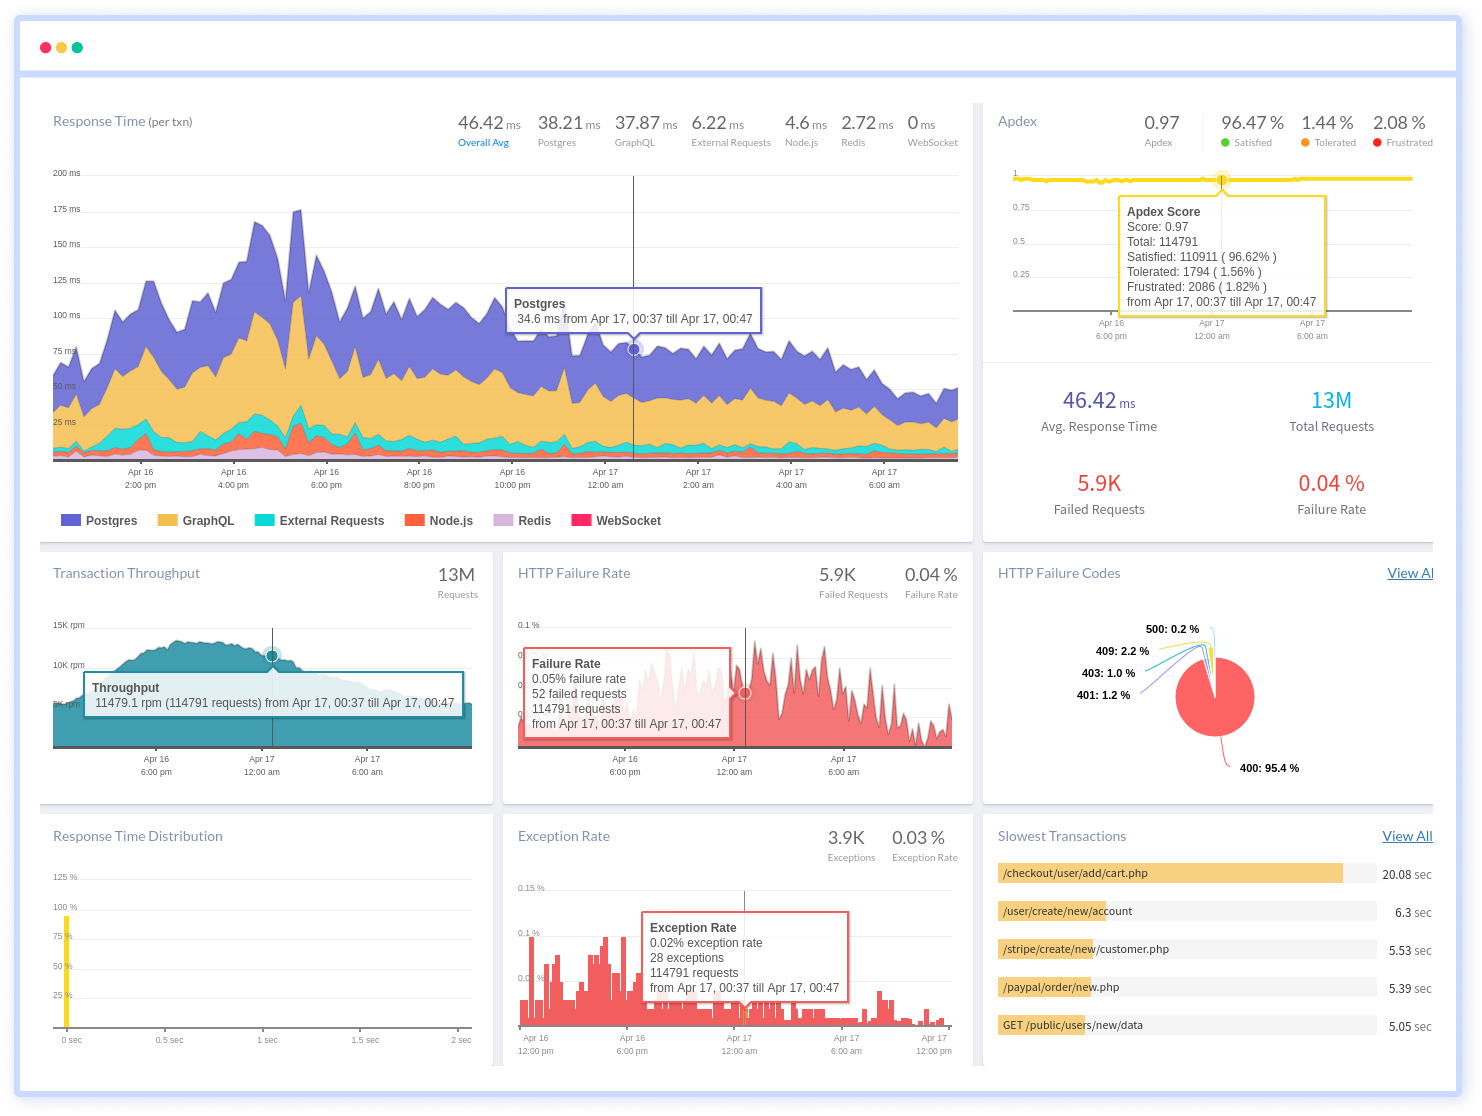Toggle the Redis 2.72 ms metric
The width and height of the screenshot is (1482, 1116).
tap(865, 130)
